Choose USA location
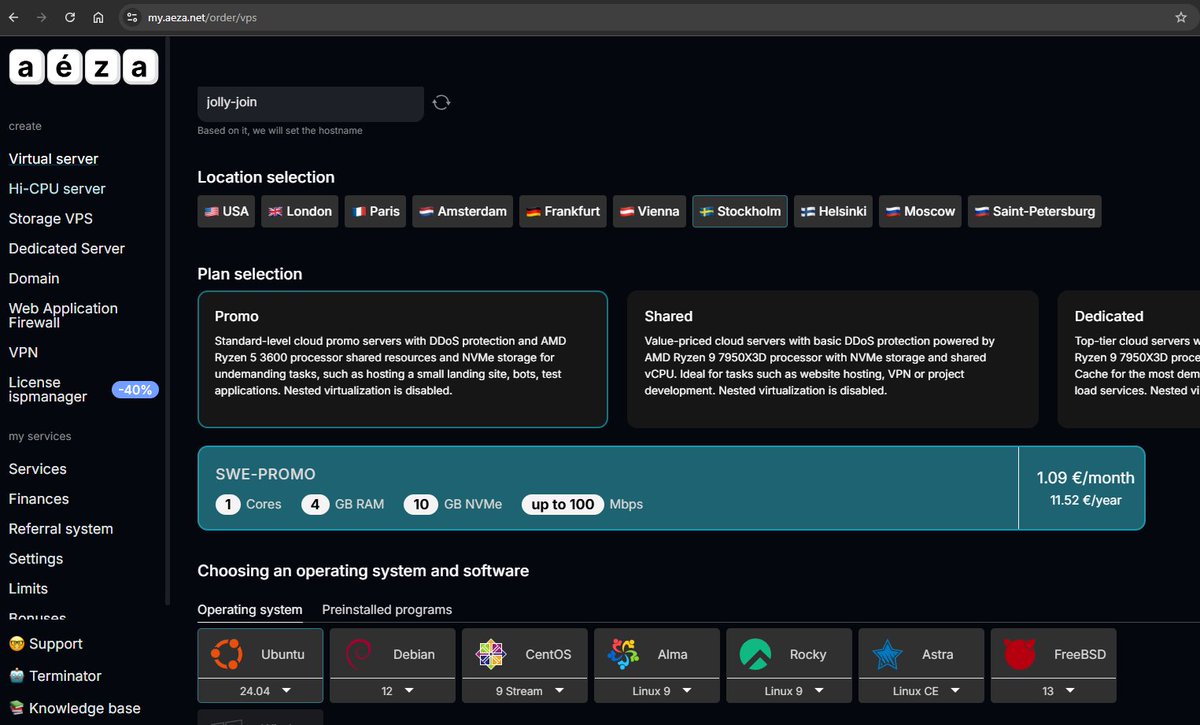 (226, 211)
